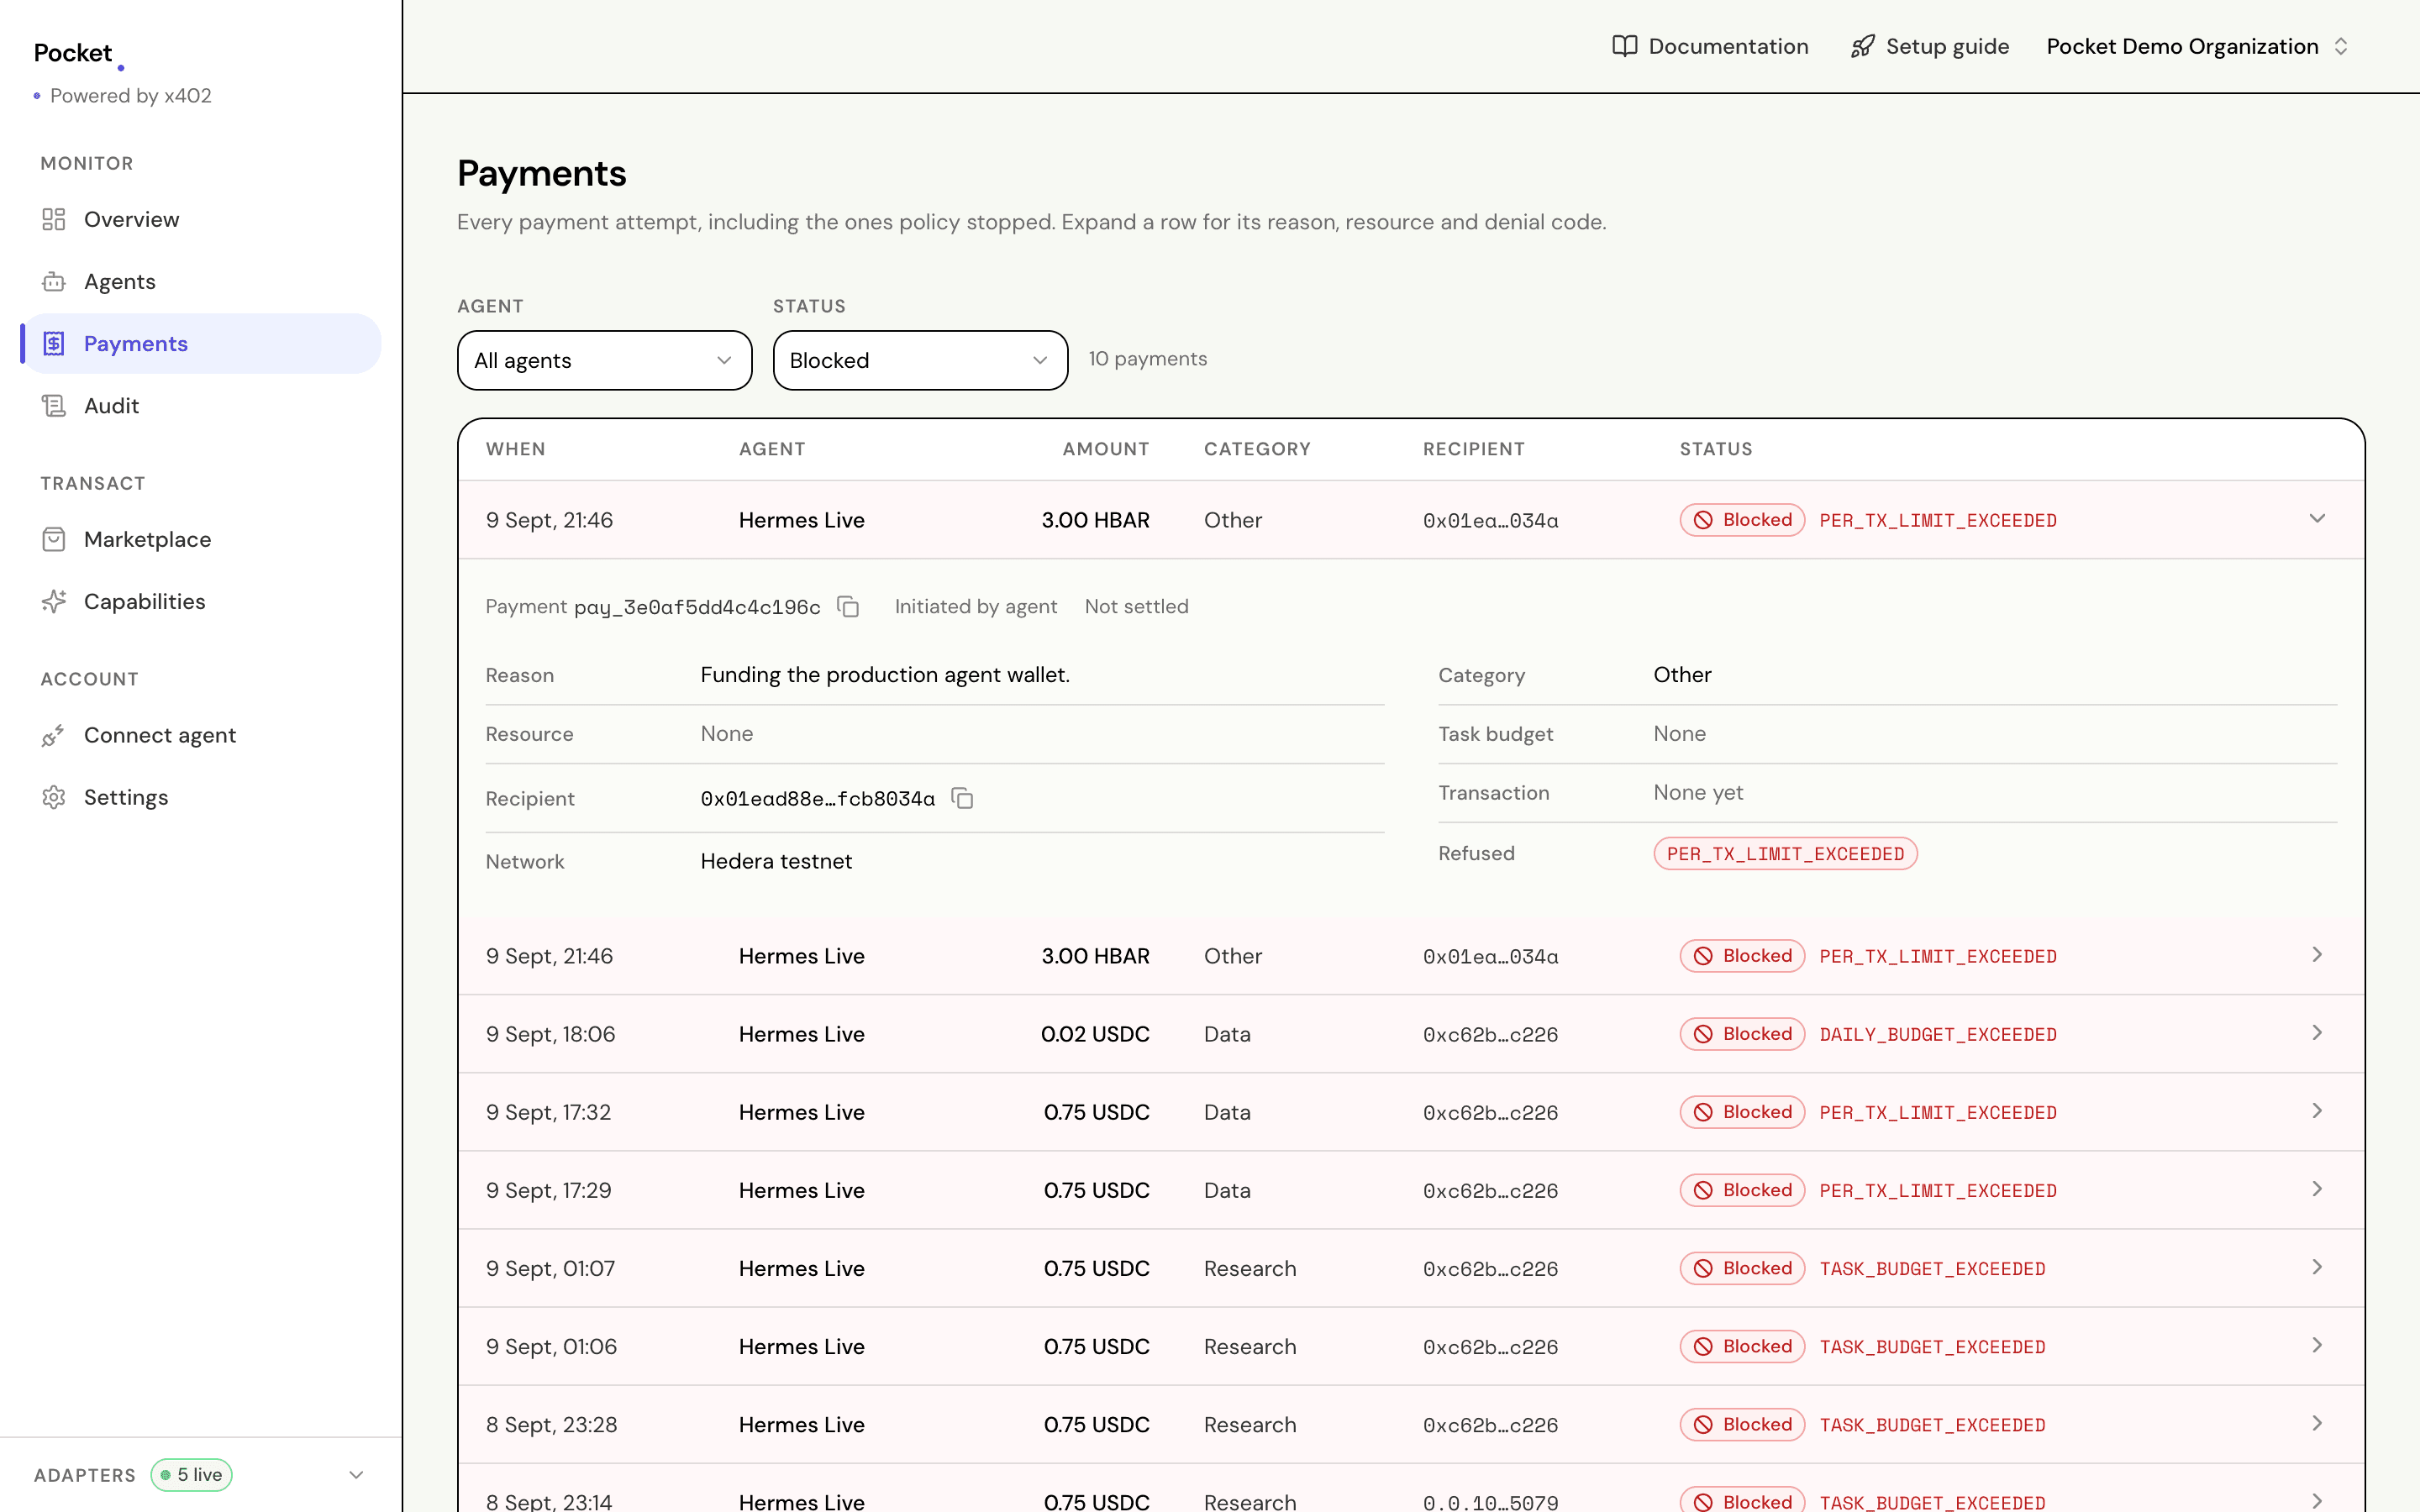The image size is (2420, 1512).
Task: Click the Capabilities sparkle icon
Action: [x=54, y=601]
